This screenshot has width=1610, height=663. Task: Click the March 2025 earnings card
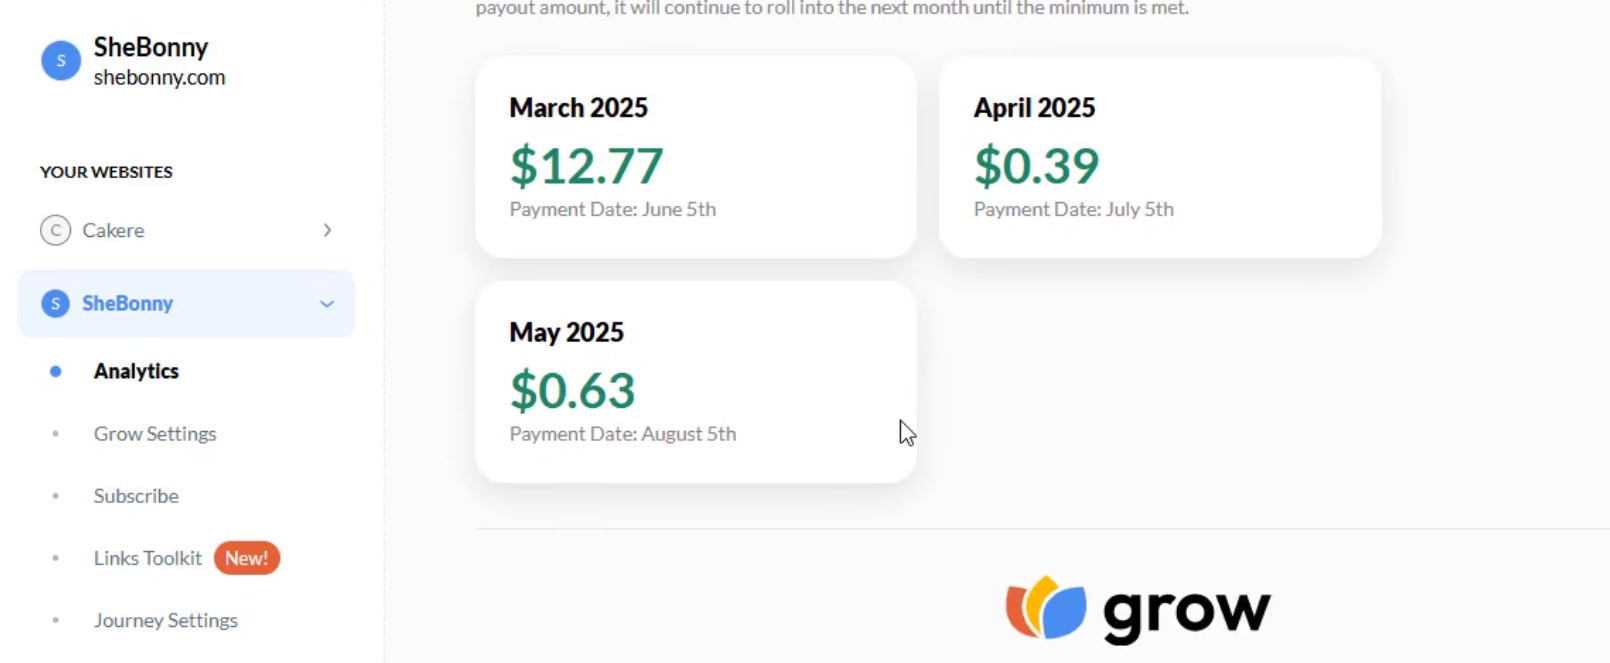[696, 157]
